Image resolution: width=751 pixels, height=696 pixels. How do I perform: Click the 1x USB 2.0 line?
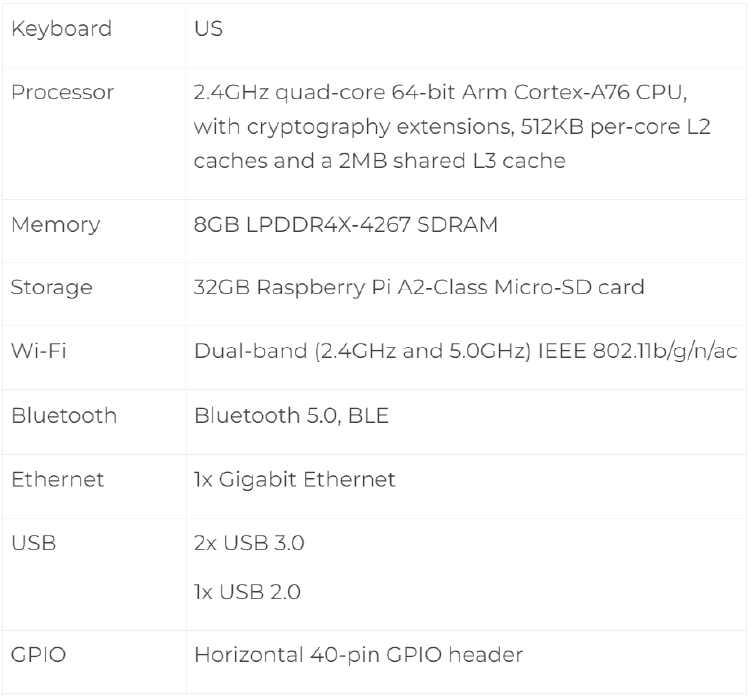click(x=247, y=591)
